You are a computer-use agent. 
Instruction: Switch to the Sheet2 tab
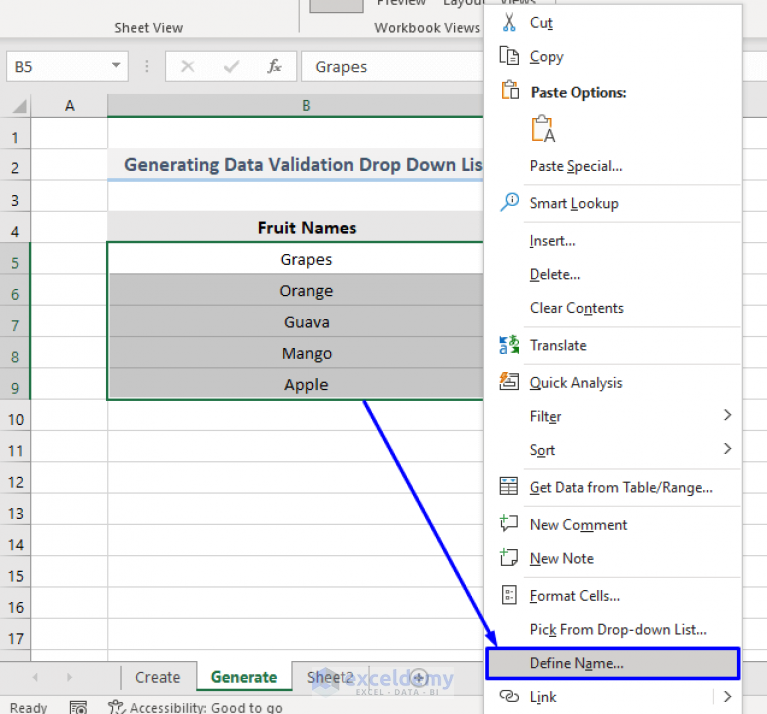tap(330, 677)
